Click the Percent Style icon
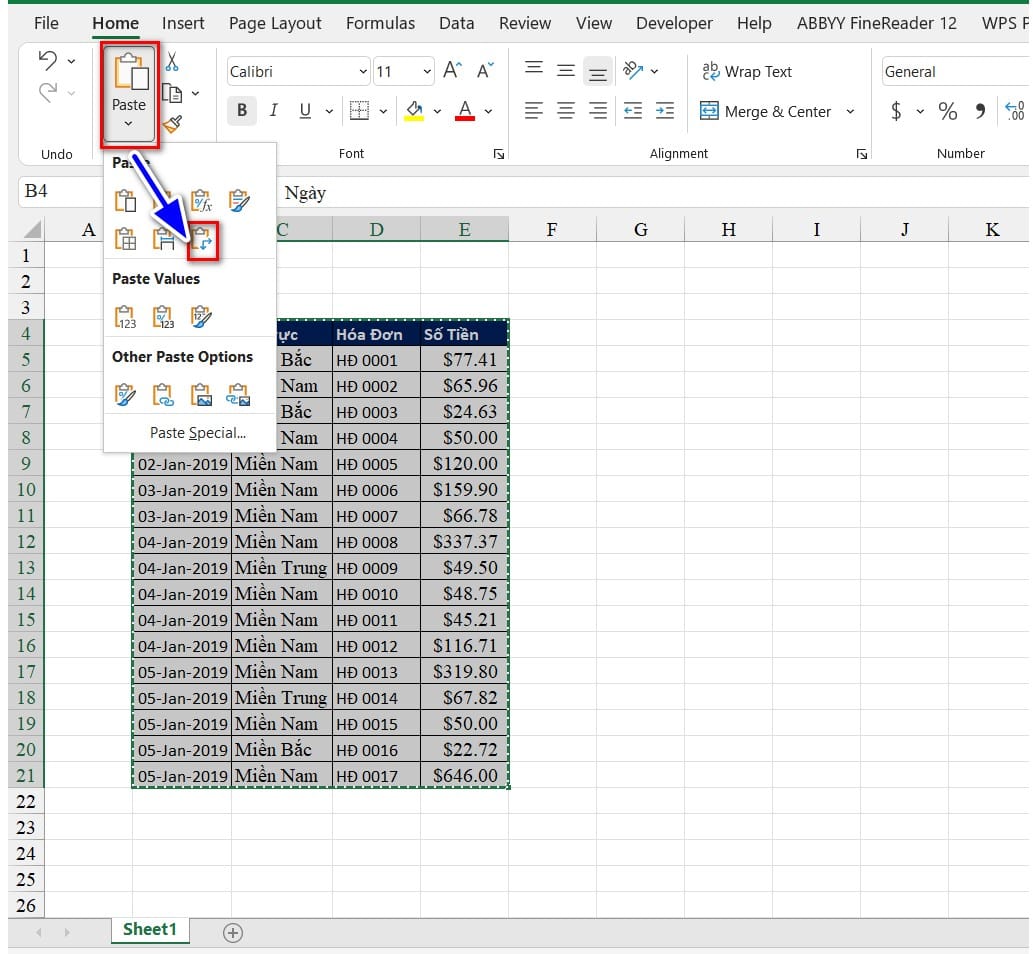This screenshot has width=1033, height=954. (947, 111)
